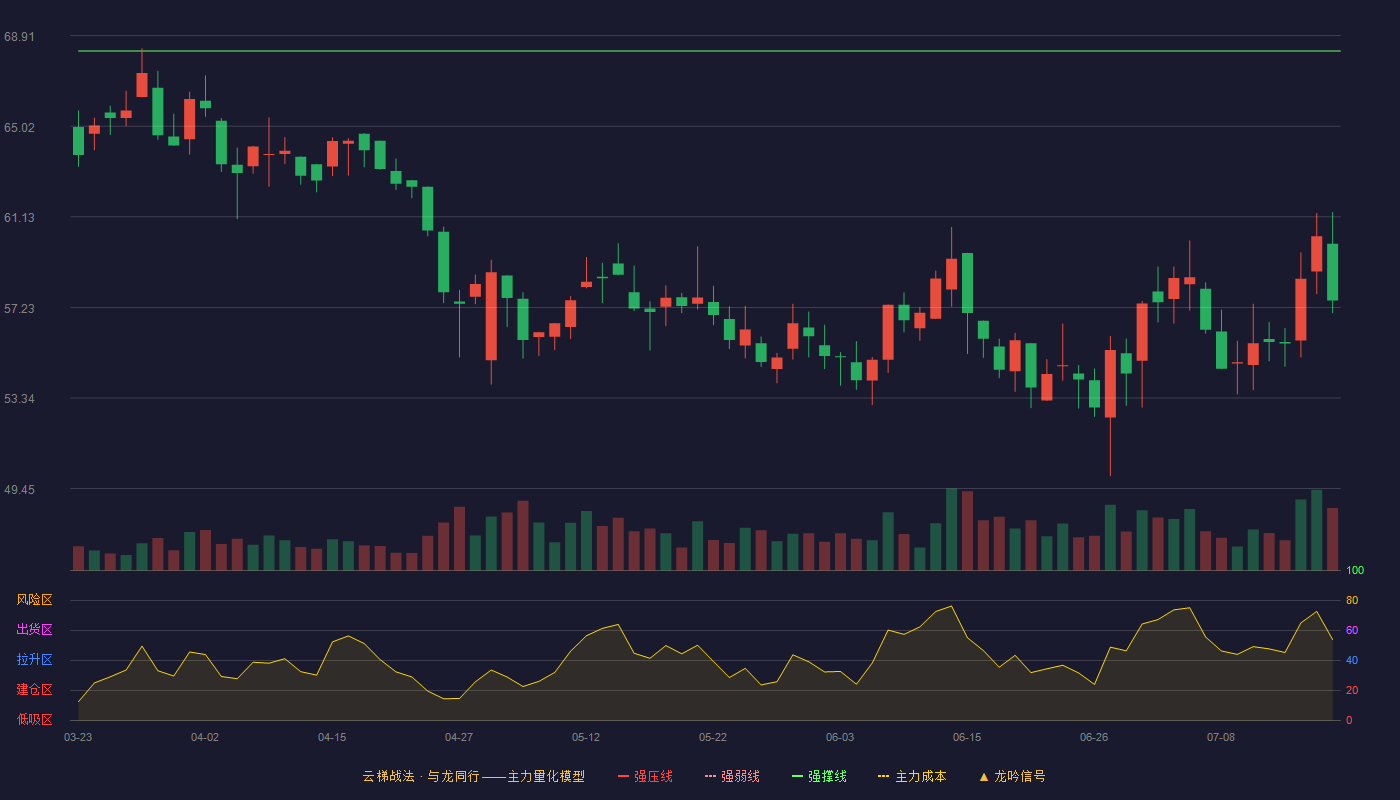The image size is (1400, 800).
Task: Click the green 100 indicator scale label
Action: 1355,571
